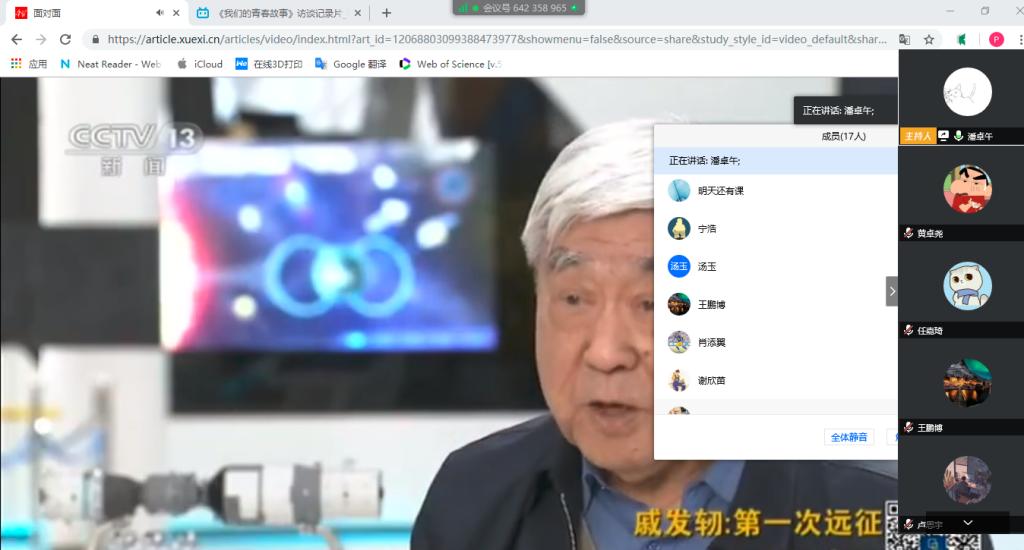Open the Google 翻译 bookmark

351,64
